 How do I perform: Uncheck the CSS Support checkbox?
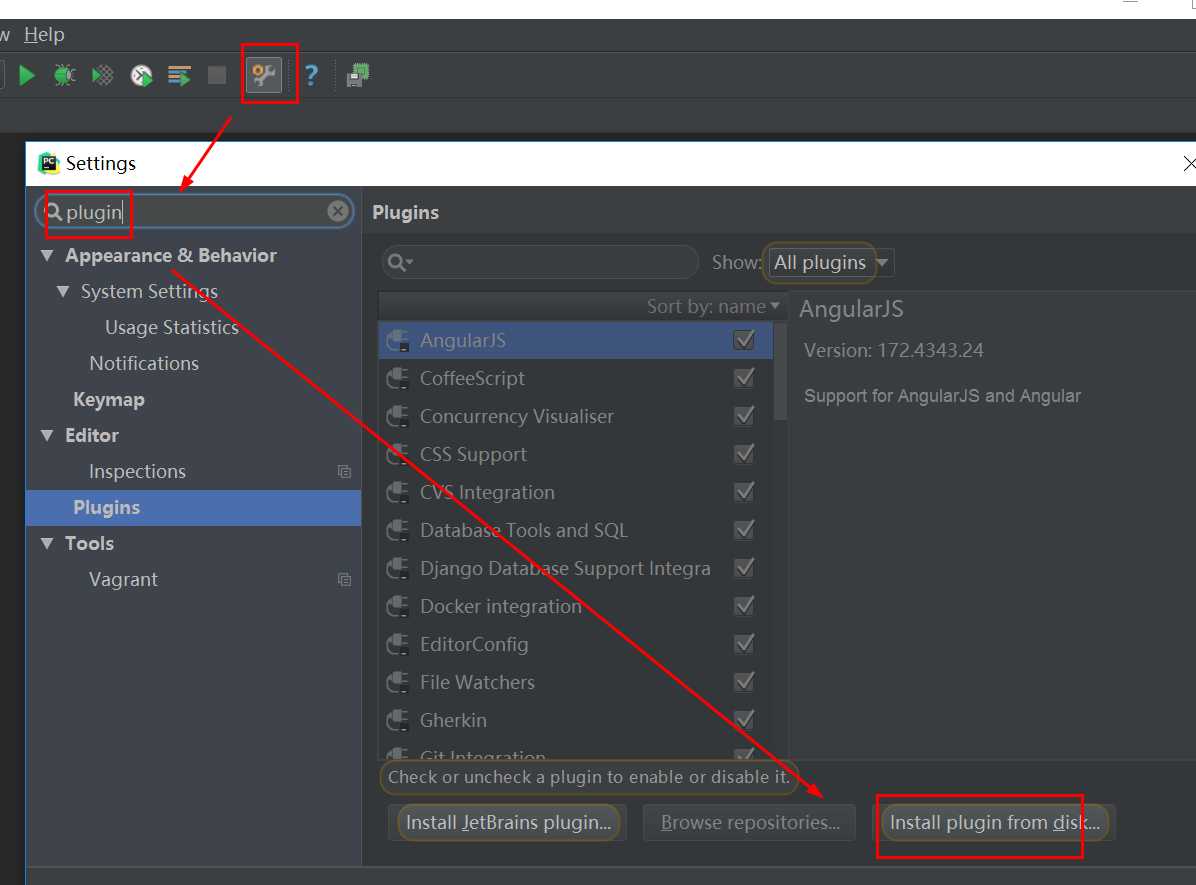point(744,454)
